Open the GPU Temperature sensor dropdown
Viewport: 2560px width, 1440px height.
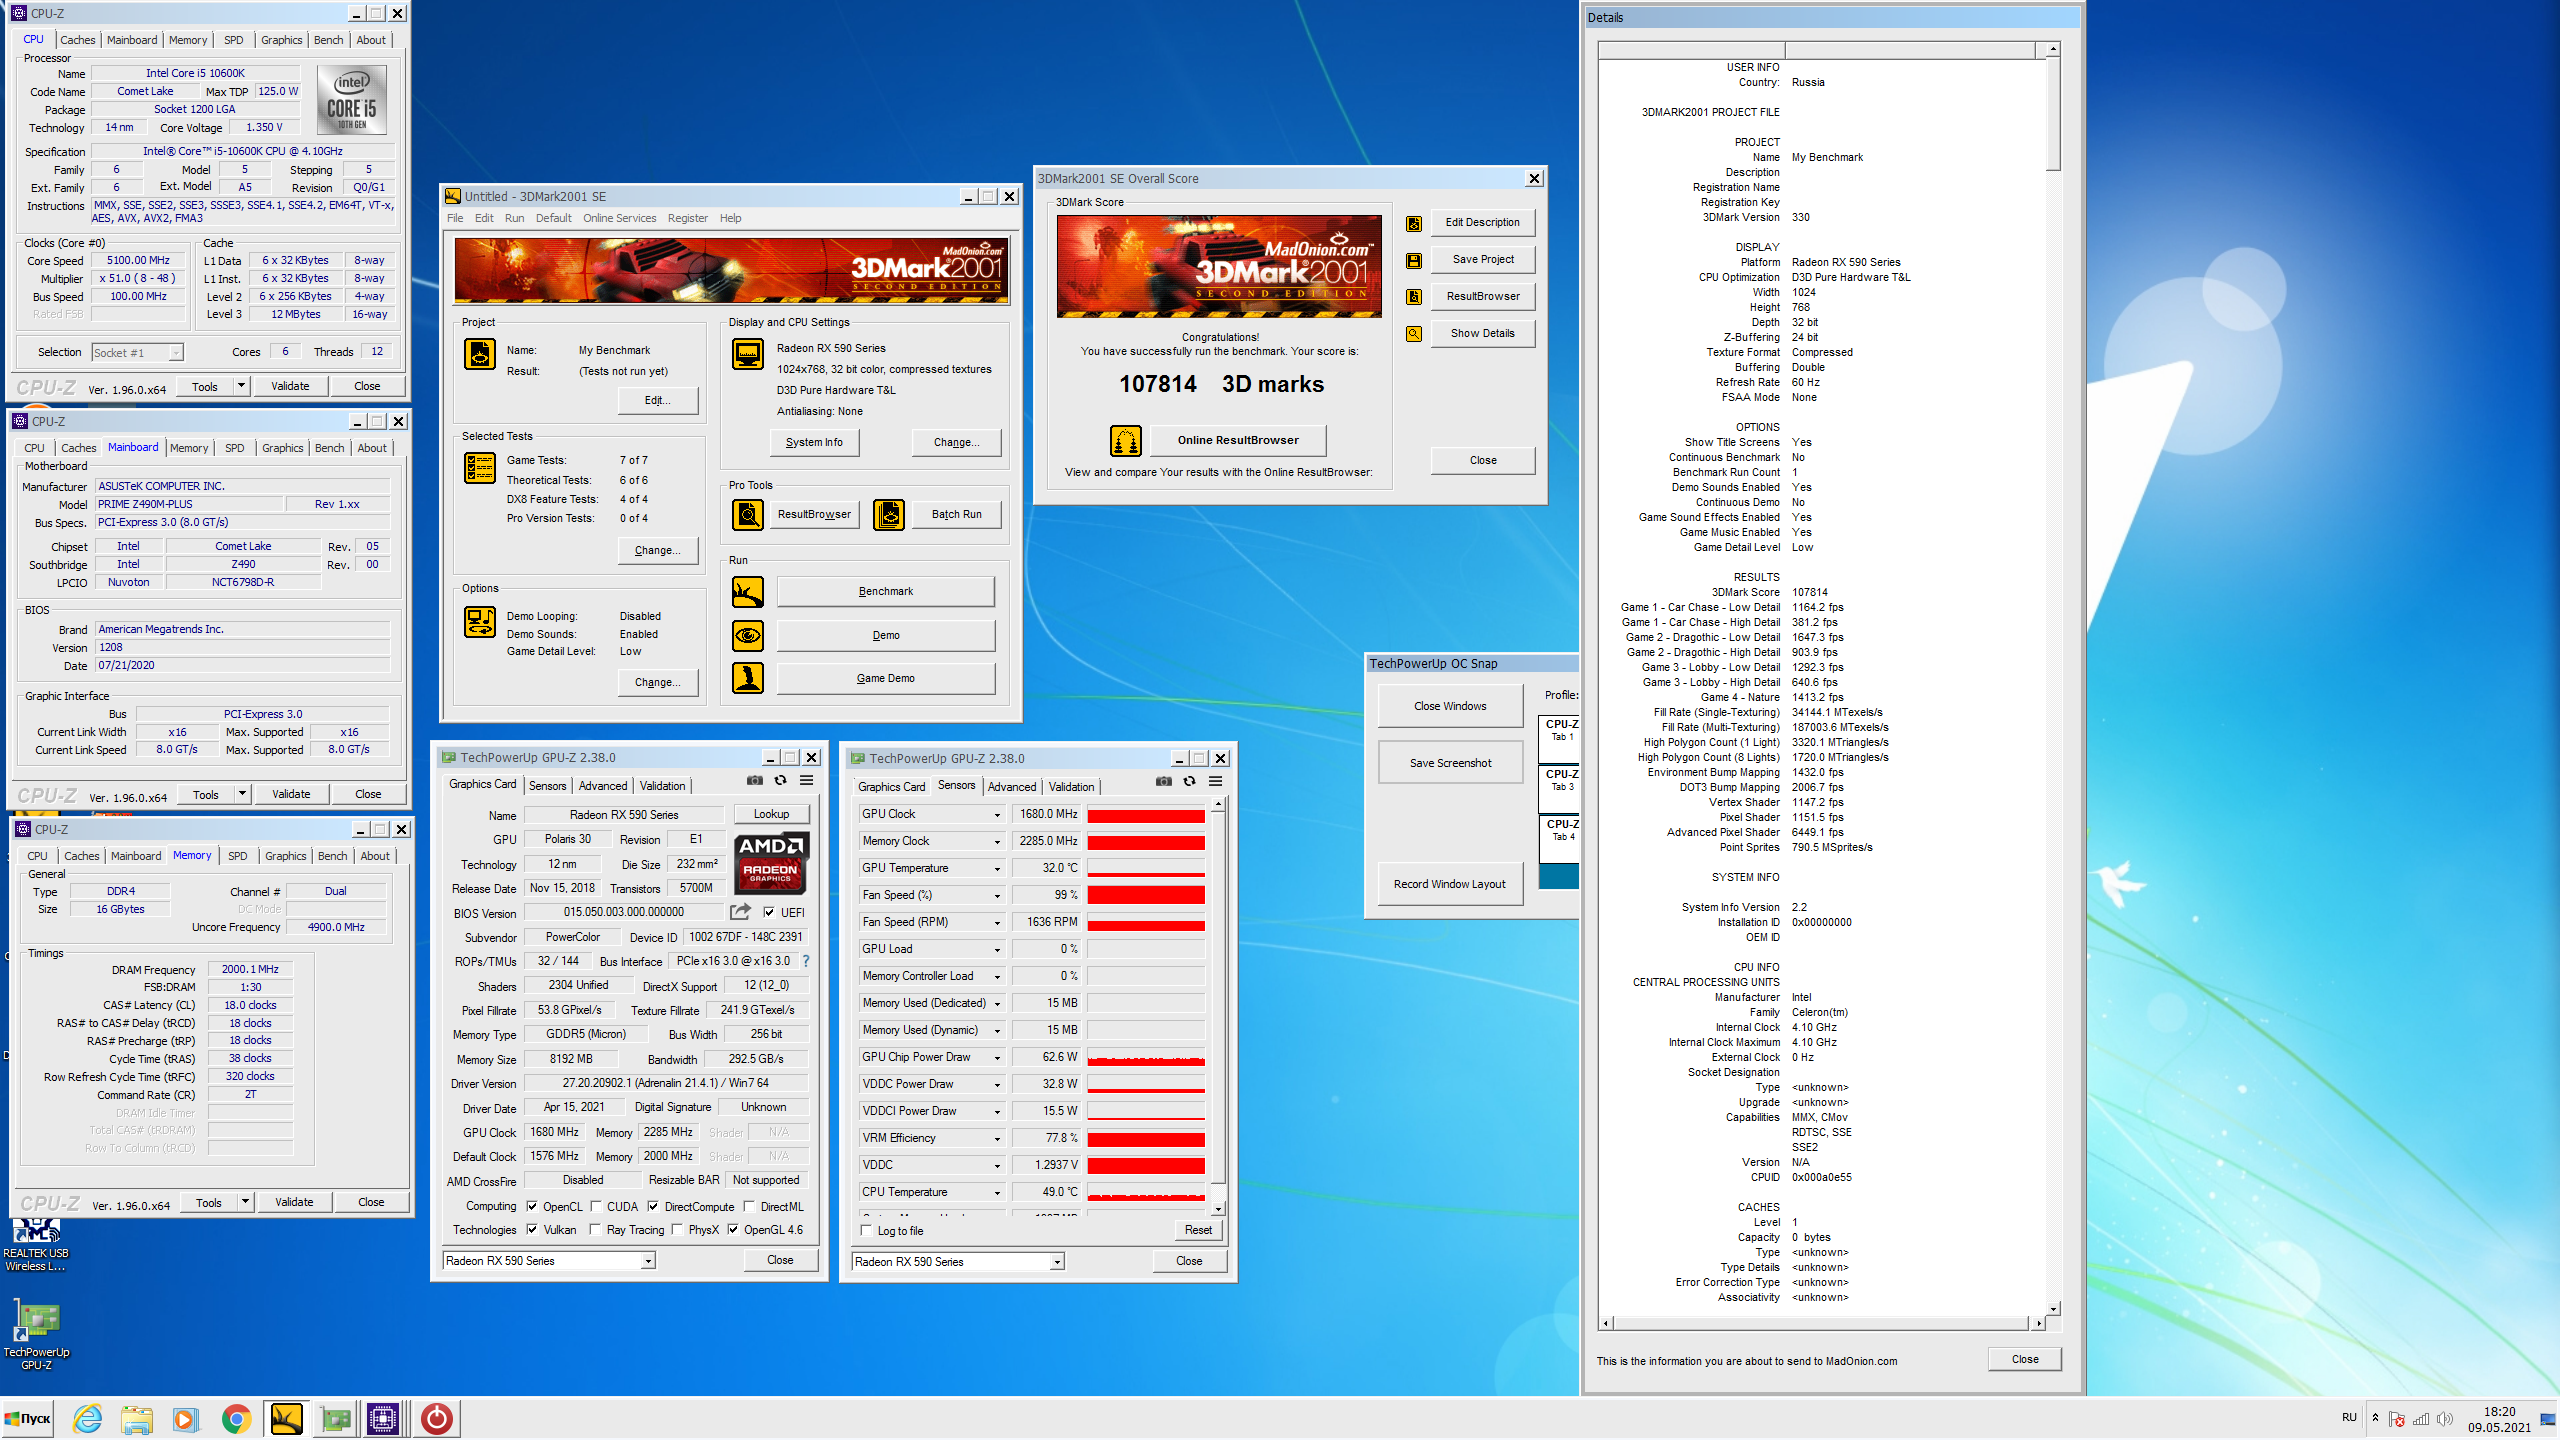point(997,868)
